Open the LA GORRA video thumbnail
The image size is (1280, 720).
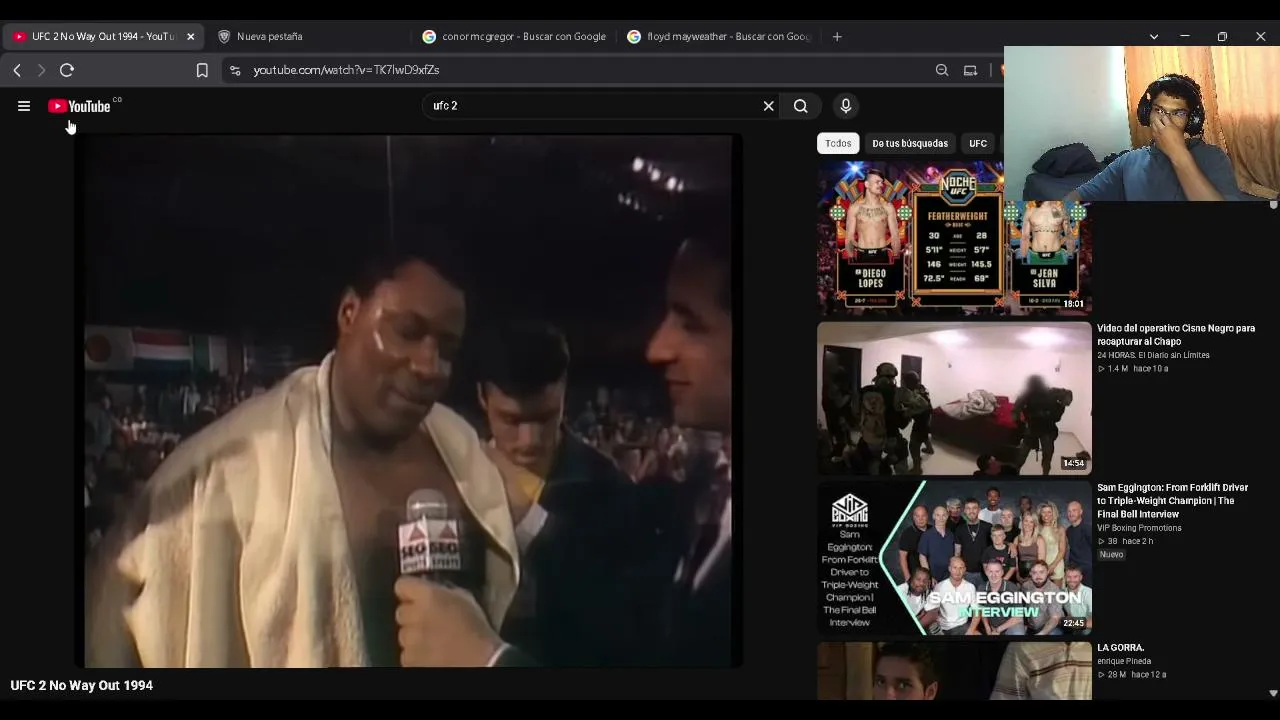pos(954,670)
